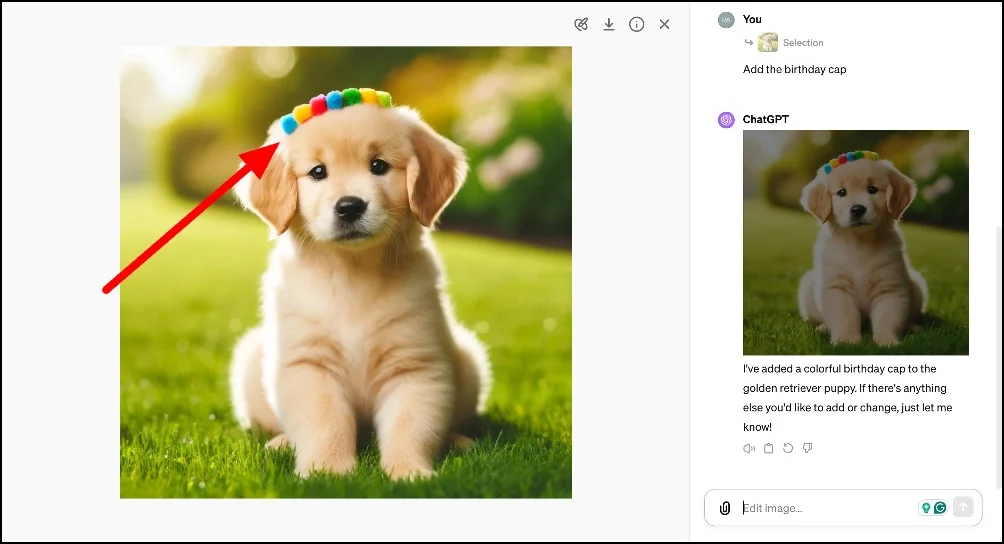
Task: Open the image info prompt icon
Action: pyautogui.click(x=636, y=24)
